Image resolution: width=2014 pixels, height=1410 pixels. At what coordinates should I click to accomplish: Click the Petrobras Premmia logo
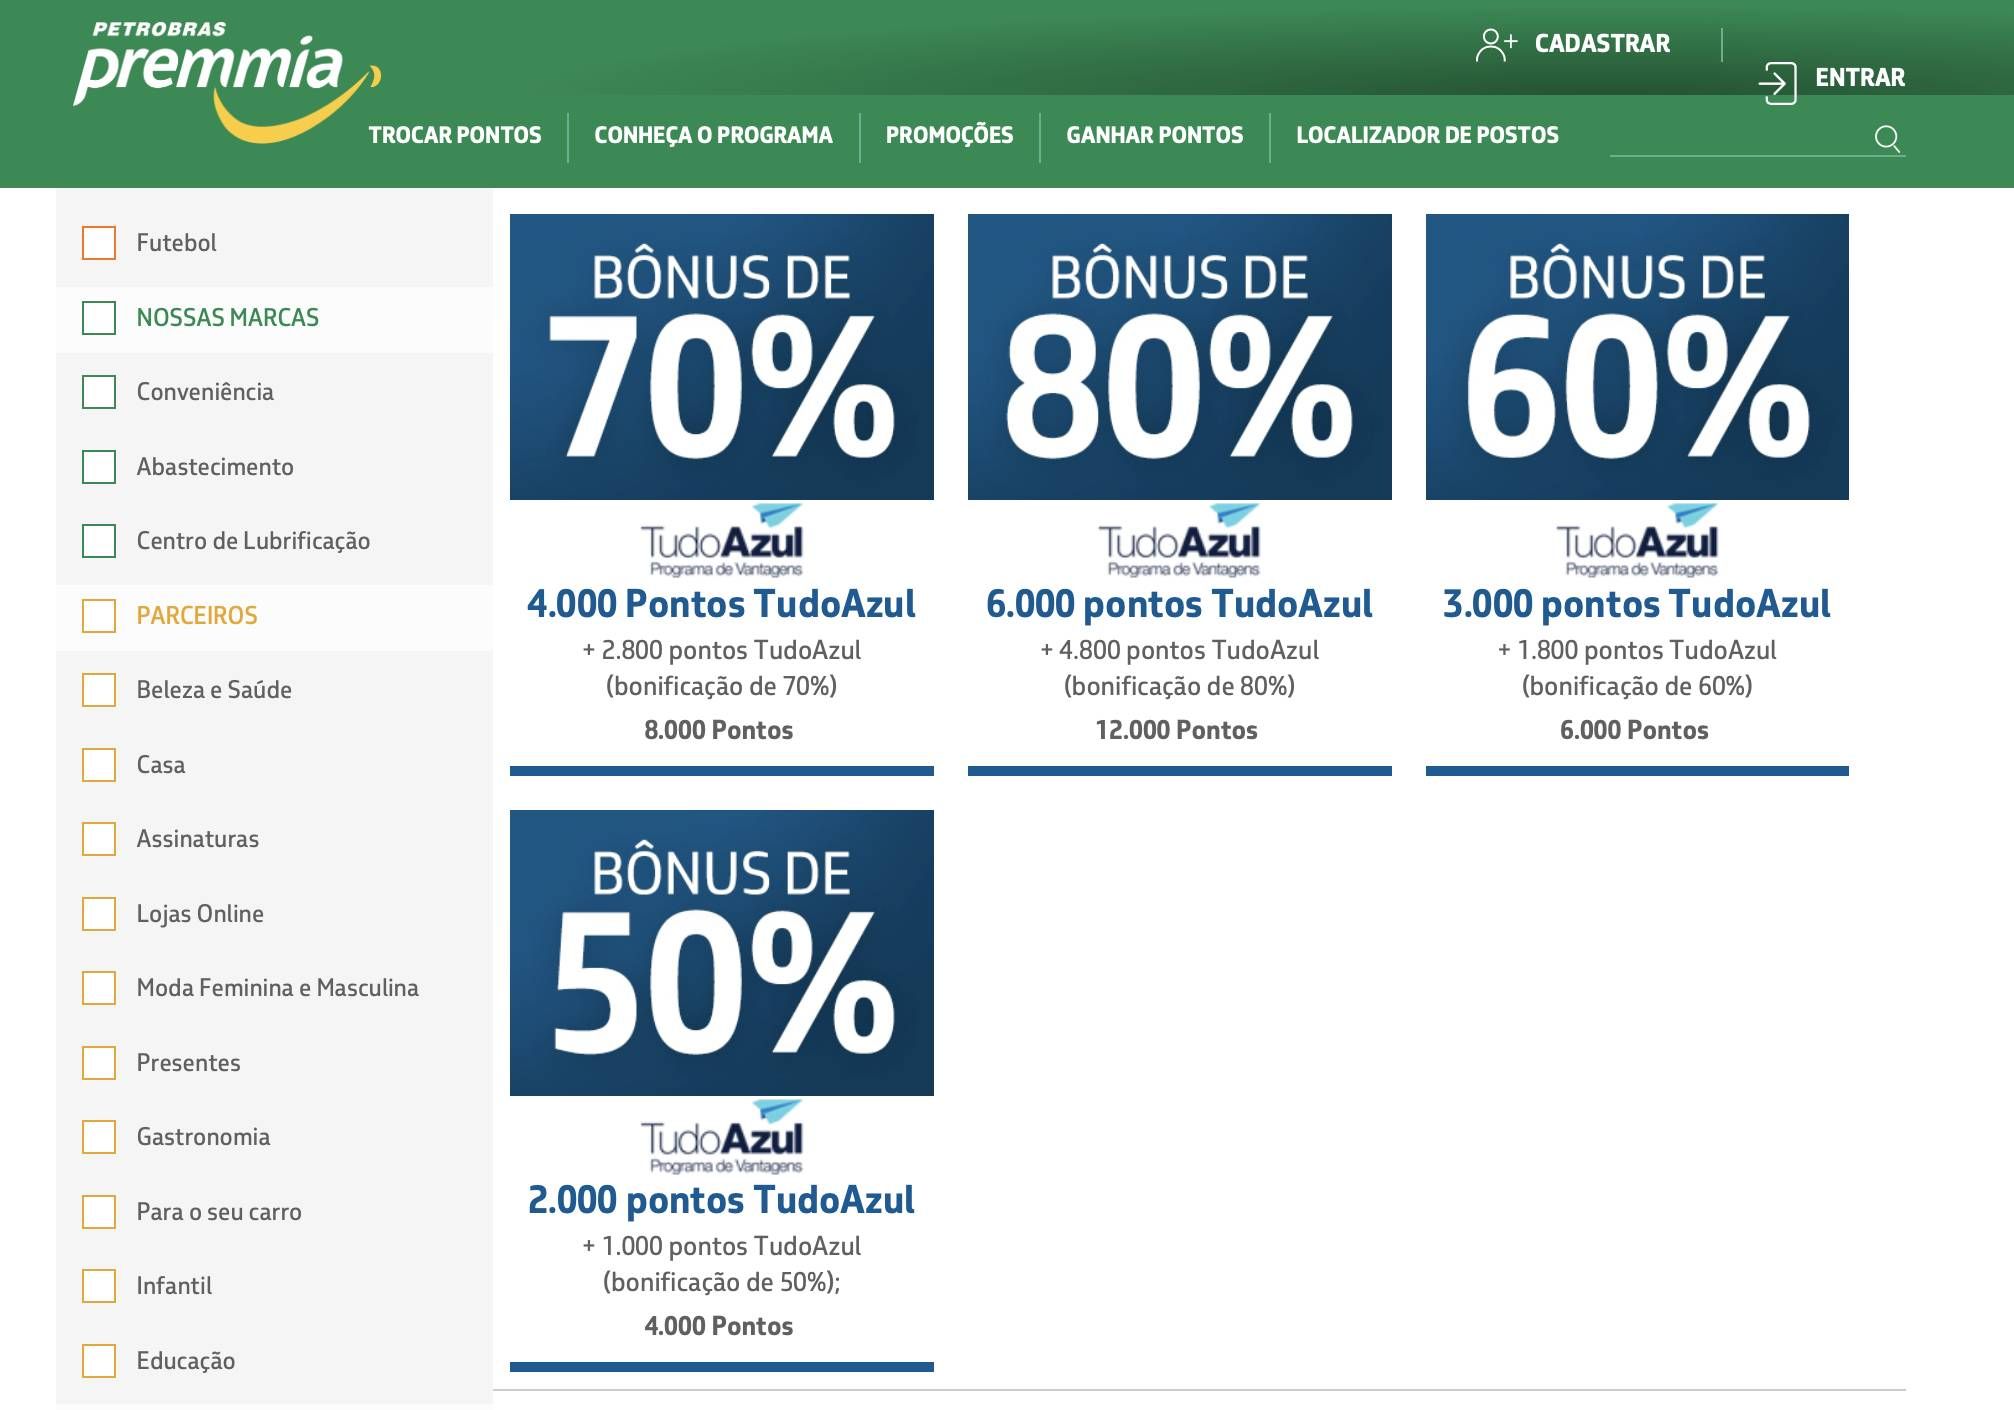[x=227, y=81]
